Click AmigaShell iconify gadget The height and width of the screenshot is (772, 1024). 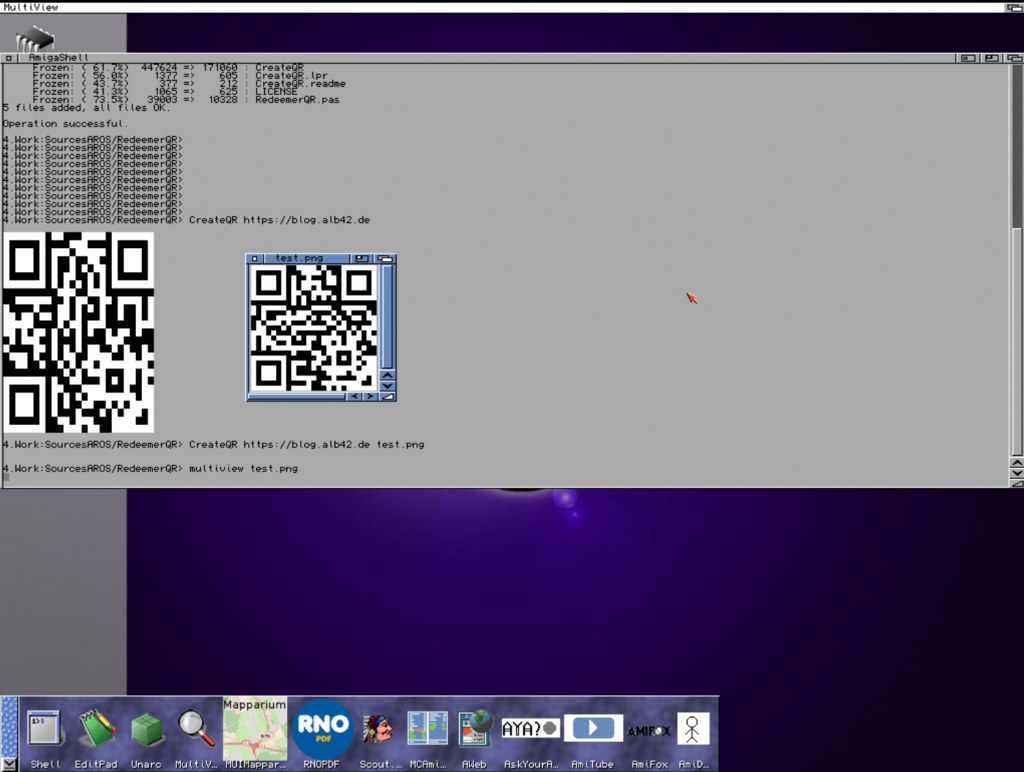point(968,58)
